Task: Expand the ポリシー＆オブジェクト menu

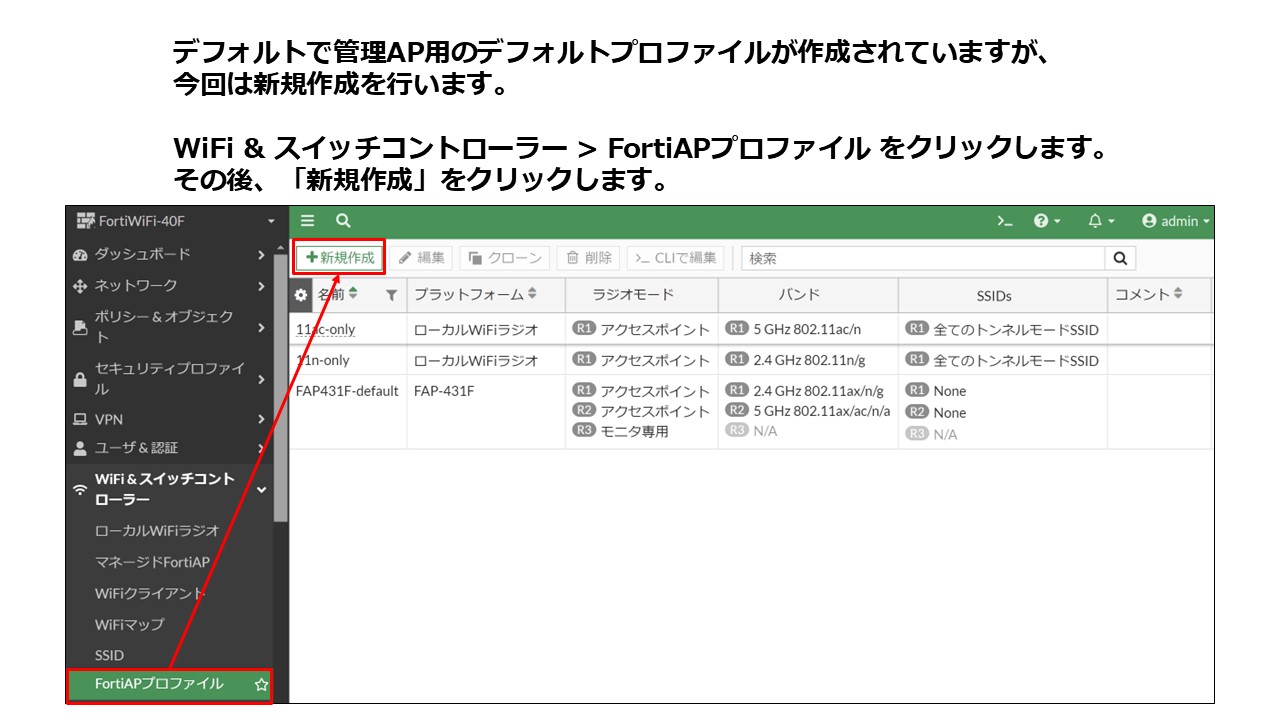Action: pos(170,326)
